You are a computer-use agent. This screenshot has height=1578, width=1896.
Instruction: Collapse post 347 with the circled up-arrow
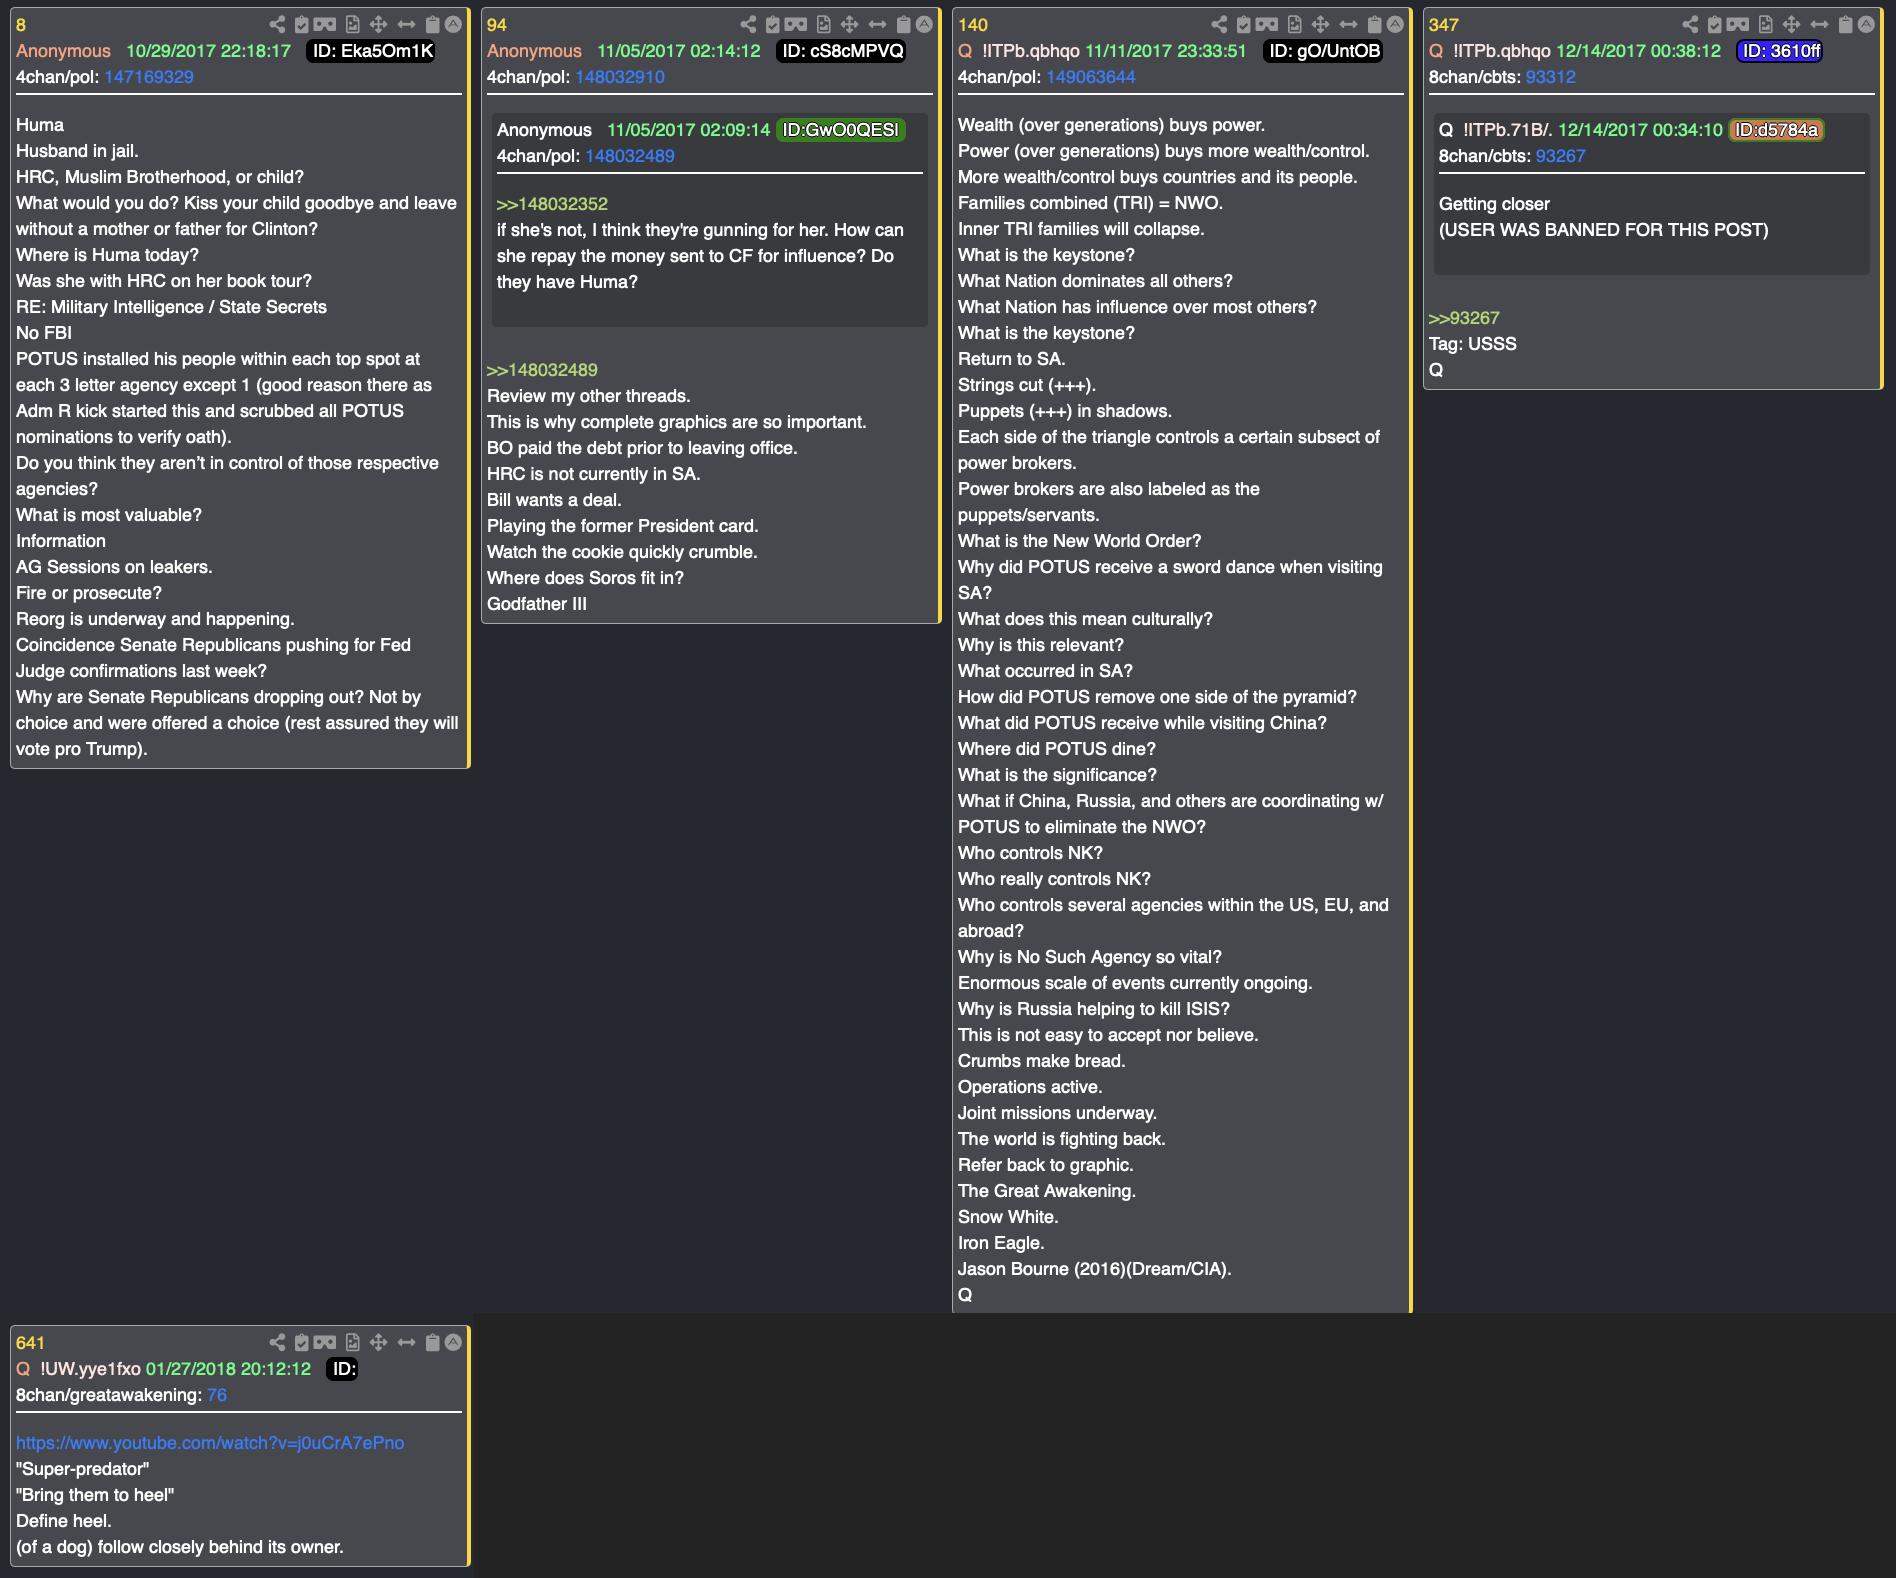1866,24
